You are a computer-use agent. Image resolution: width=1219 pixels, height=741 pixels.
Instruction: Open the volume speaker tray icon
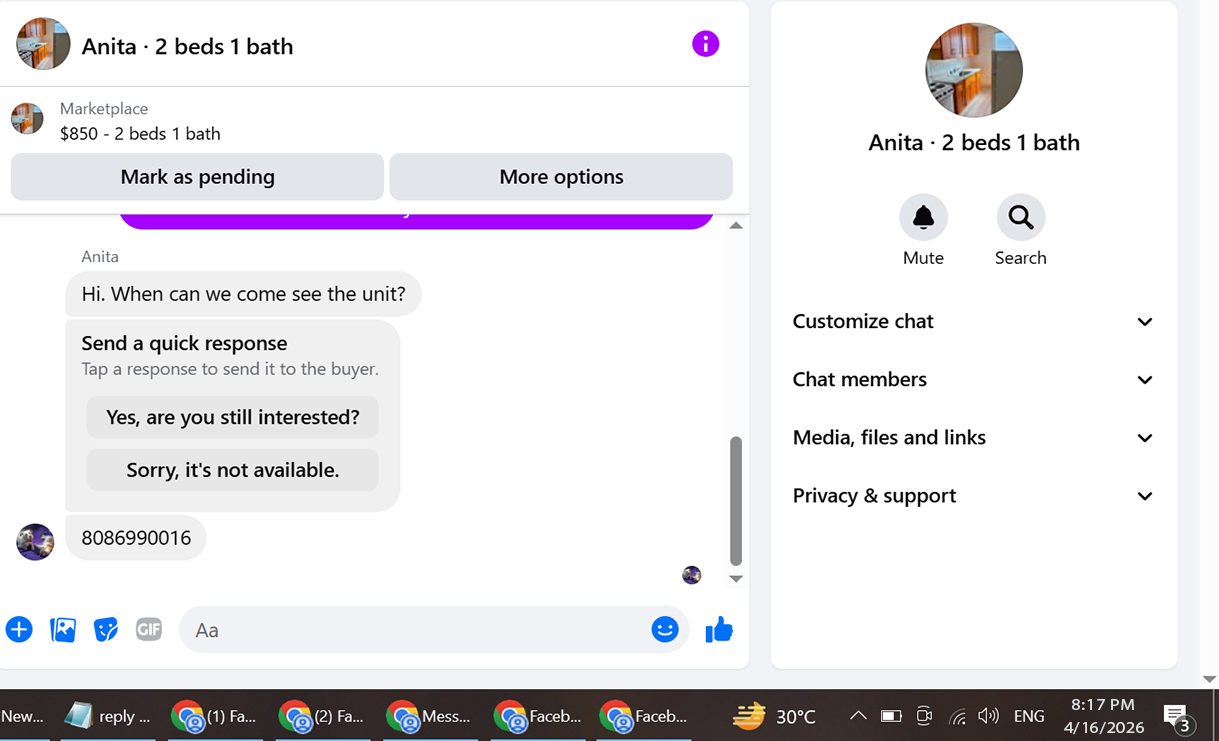tap(988, 716)
